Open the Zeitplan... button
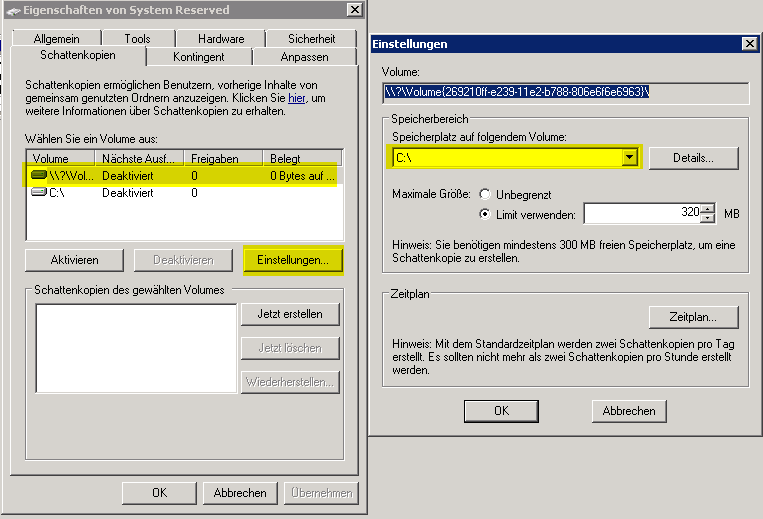This screenshot has height=519, width=763. 693,317
